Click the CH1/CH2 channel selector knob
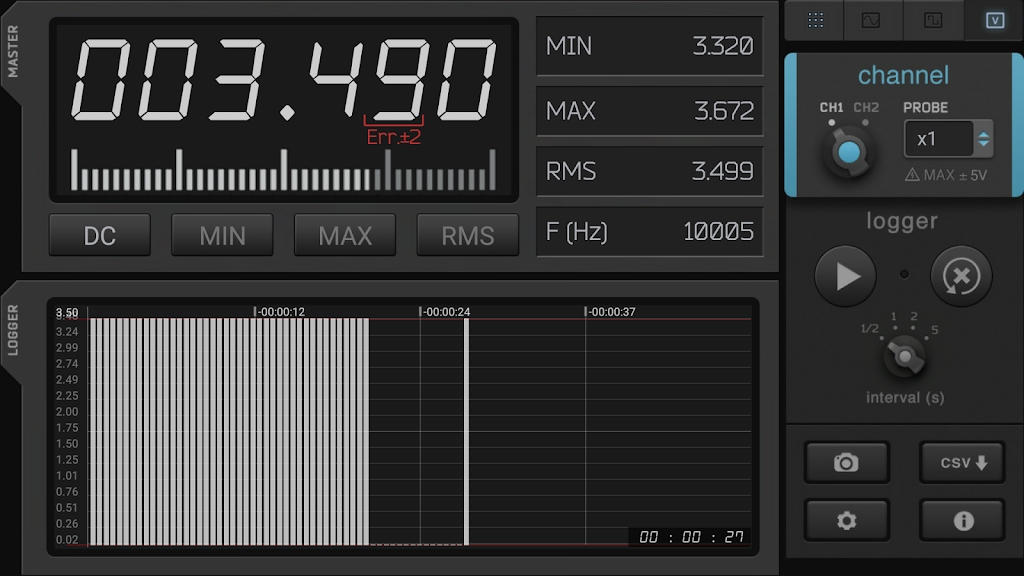 [x=849, y=153]
